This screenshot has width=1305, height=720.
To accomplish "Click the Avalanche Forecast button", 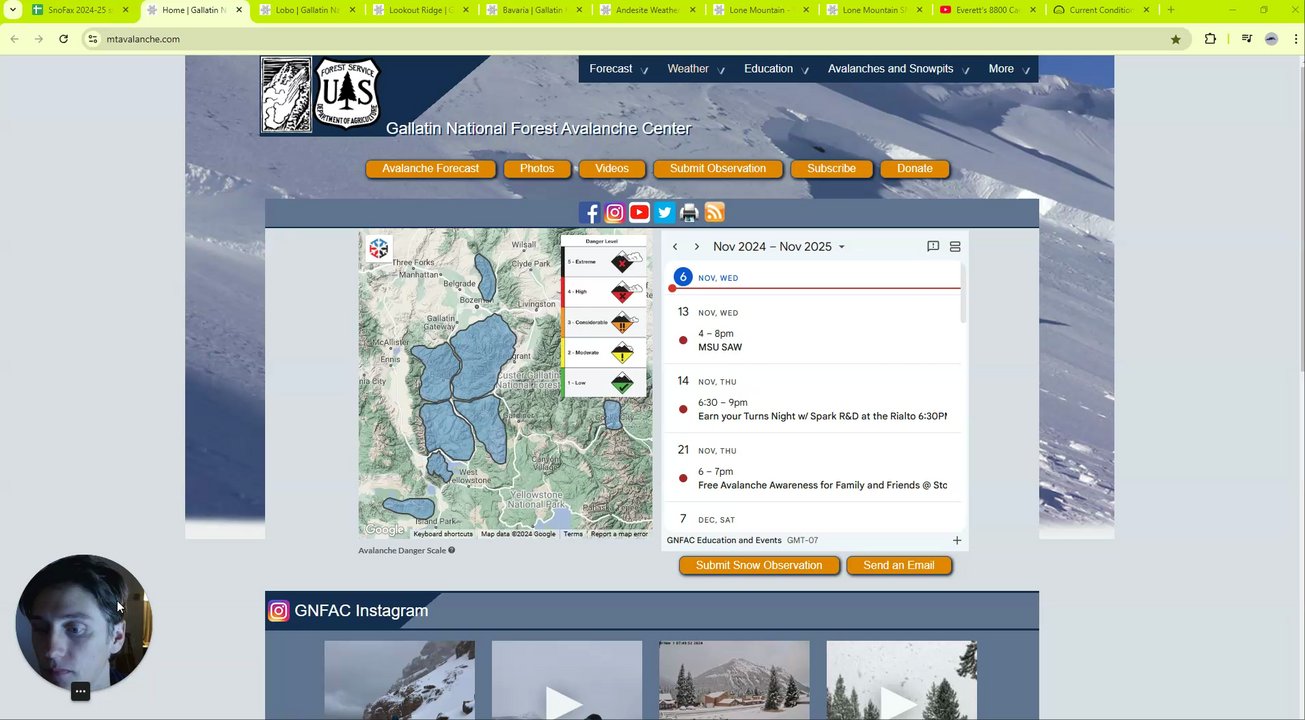I will click(430, 169).
